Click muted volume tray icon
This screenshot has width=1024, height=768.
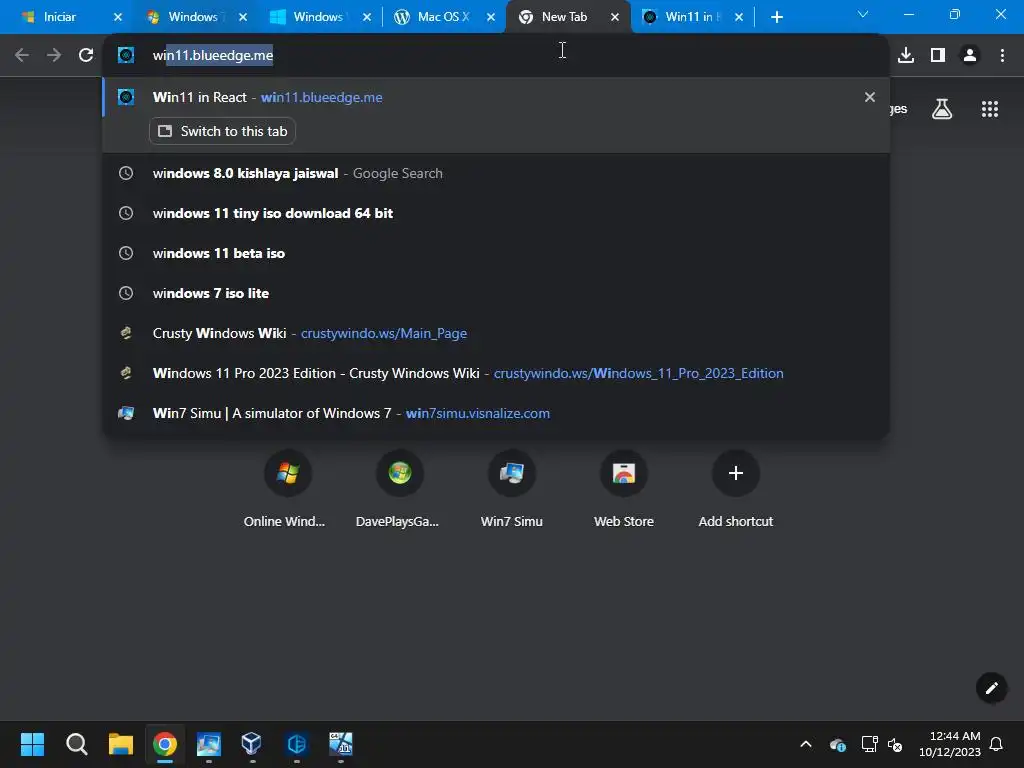[x=895, y=744]
